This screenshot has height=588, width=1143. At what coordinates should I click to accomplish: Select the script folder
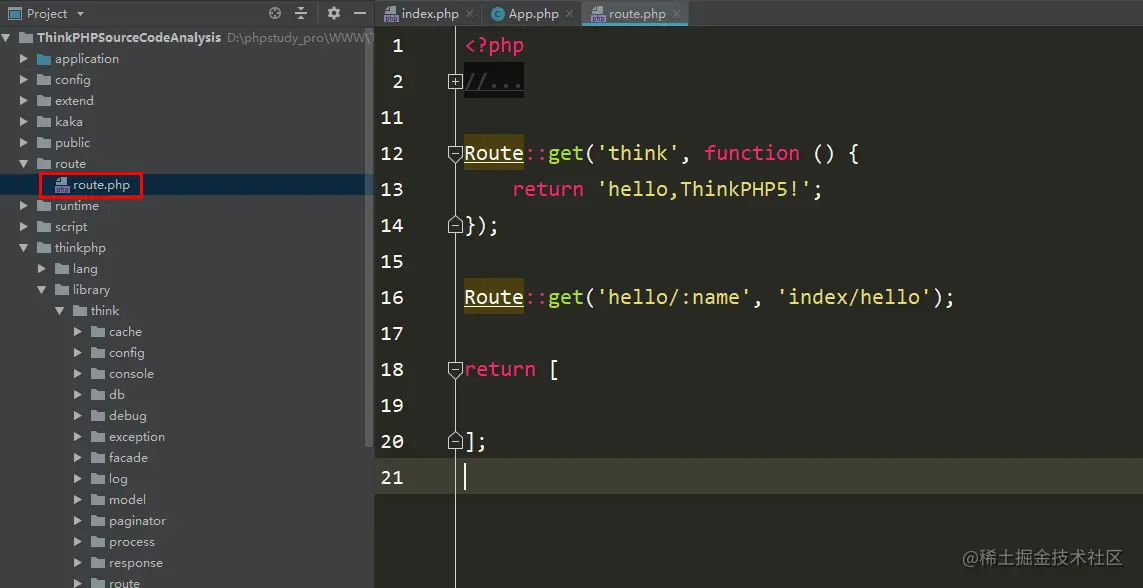(x=62, y=227)
